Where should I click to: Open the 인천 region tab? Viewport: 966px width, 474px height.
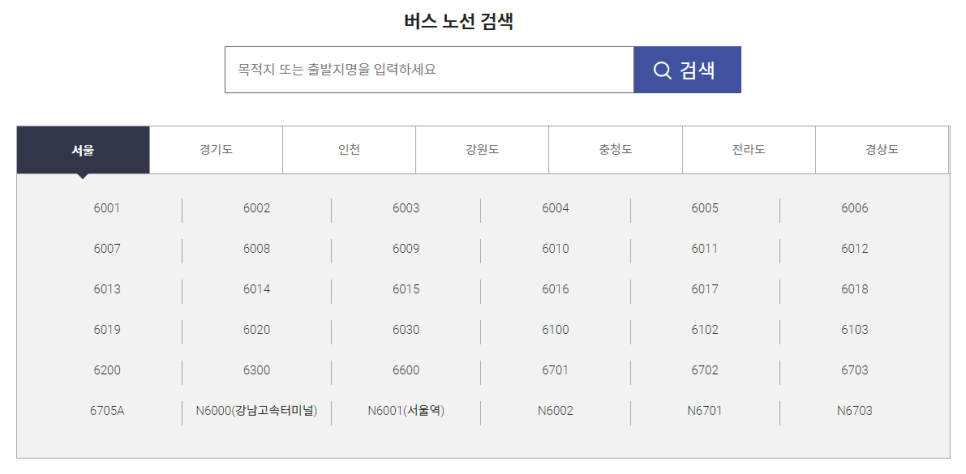pos(349,150)
